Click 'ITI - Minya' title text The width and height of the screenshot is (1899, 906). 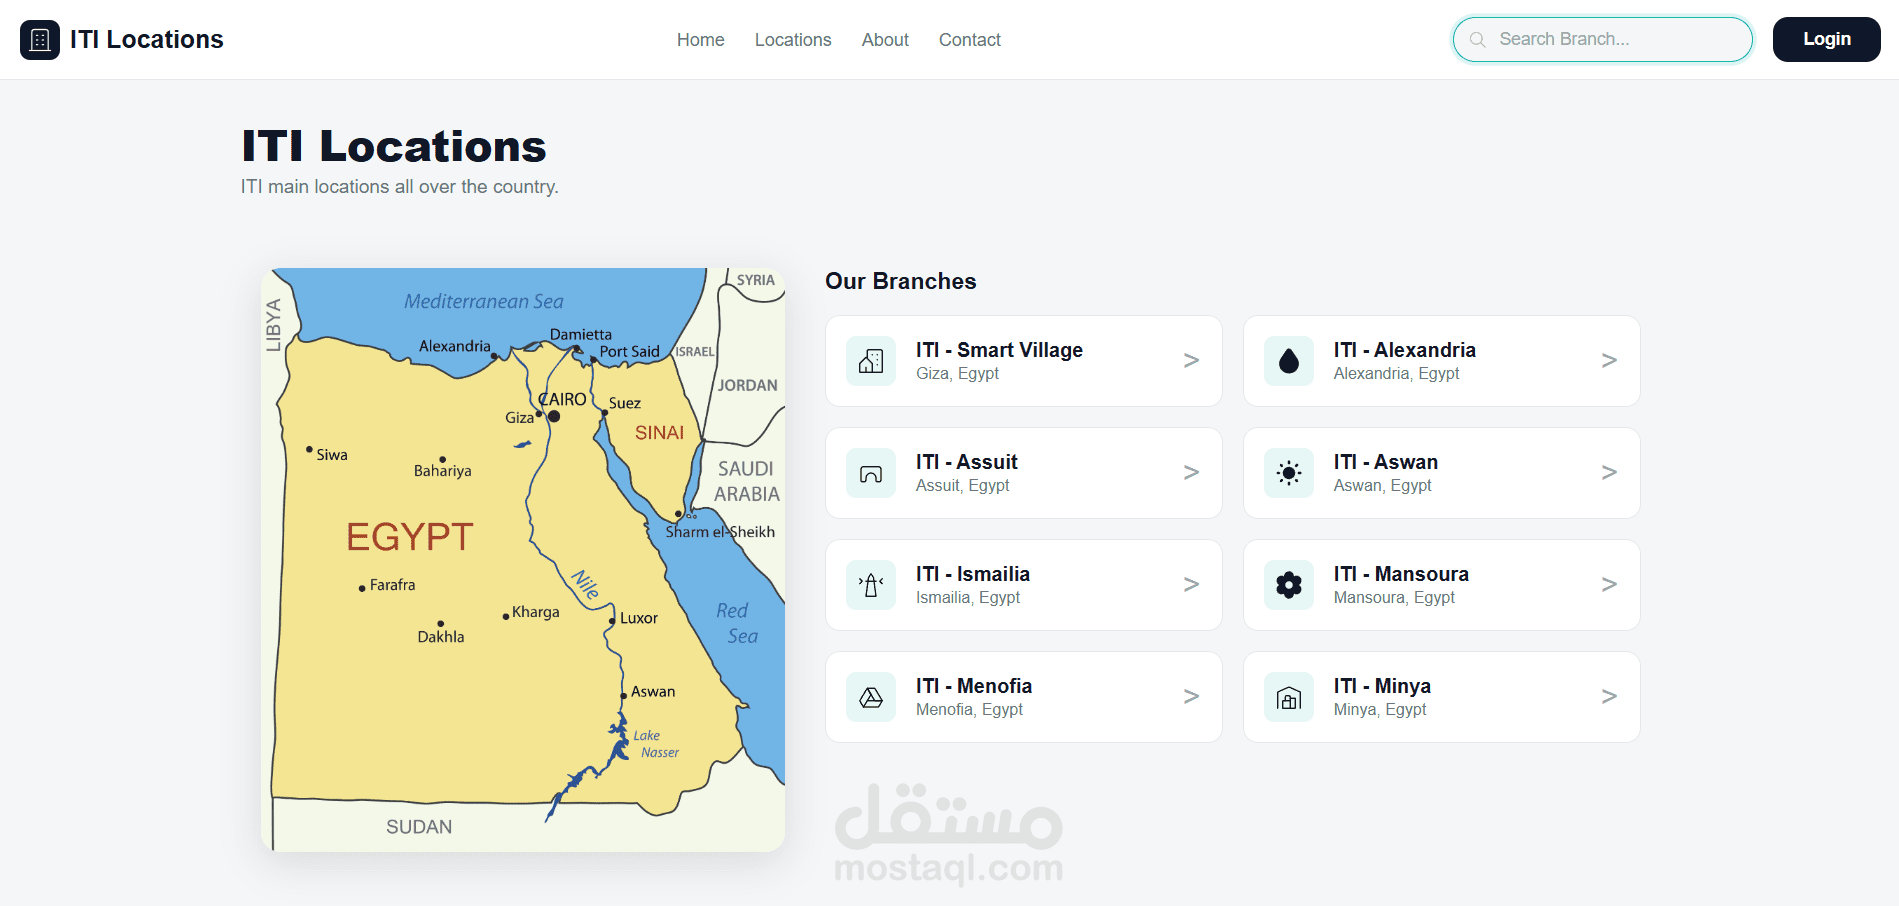[x=1382, y=686]
